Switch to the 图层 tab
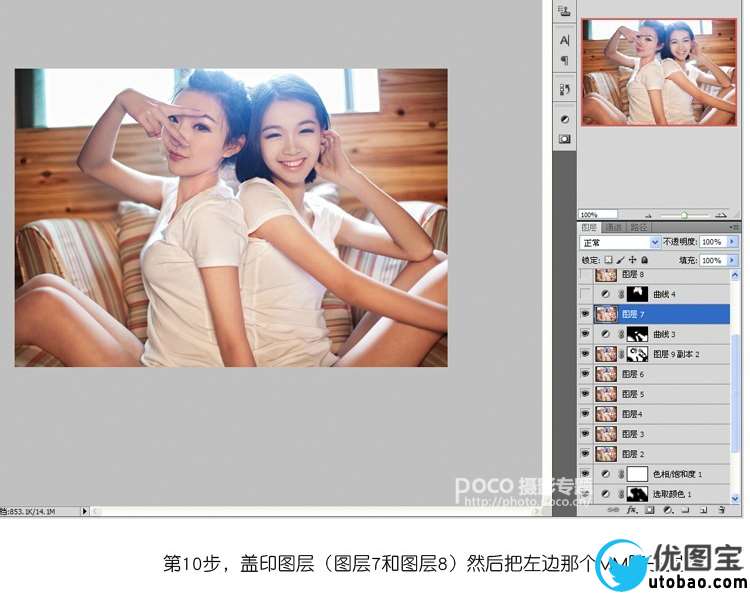 [x=589, y=228]
